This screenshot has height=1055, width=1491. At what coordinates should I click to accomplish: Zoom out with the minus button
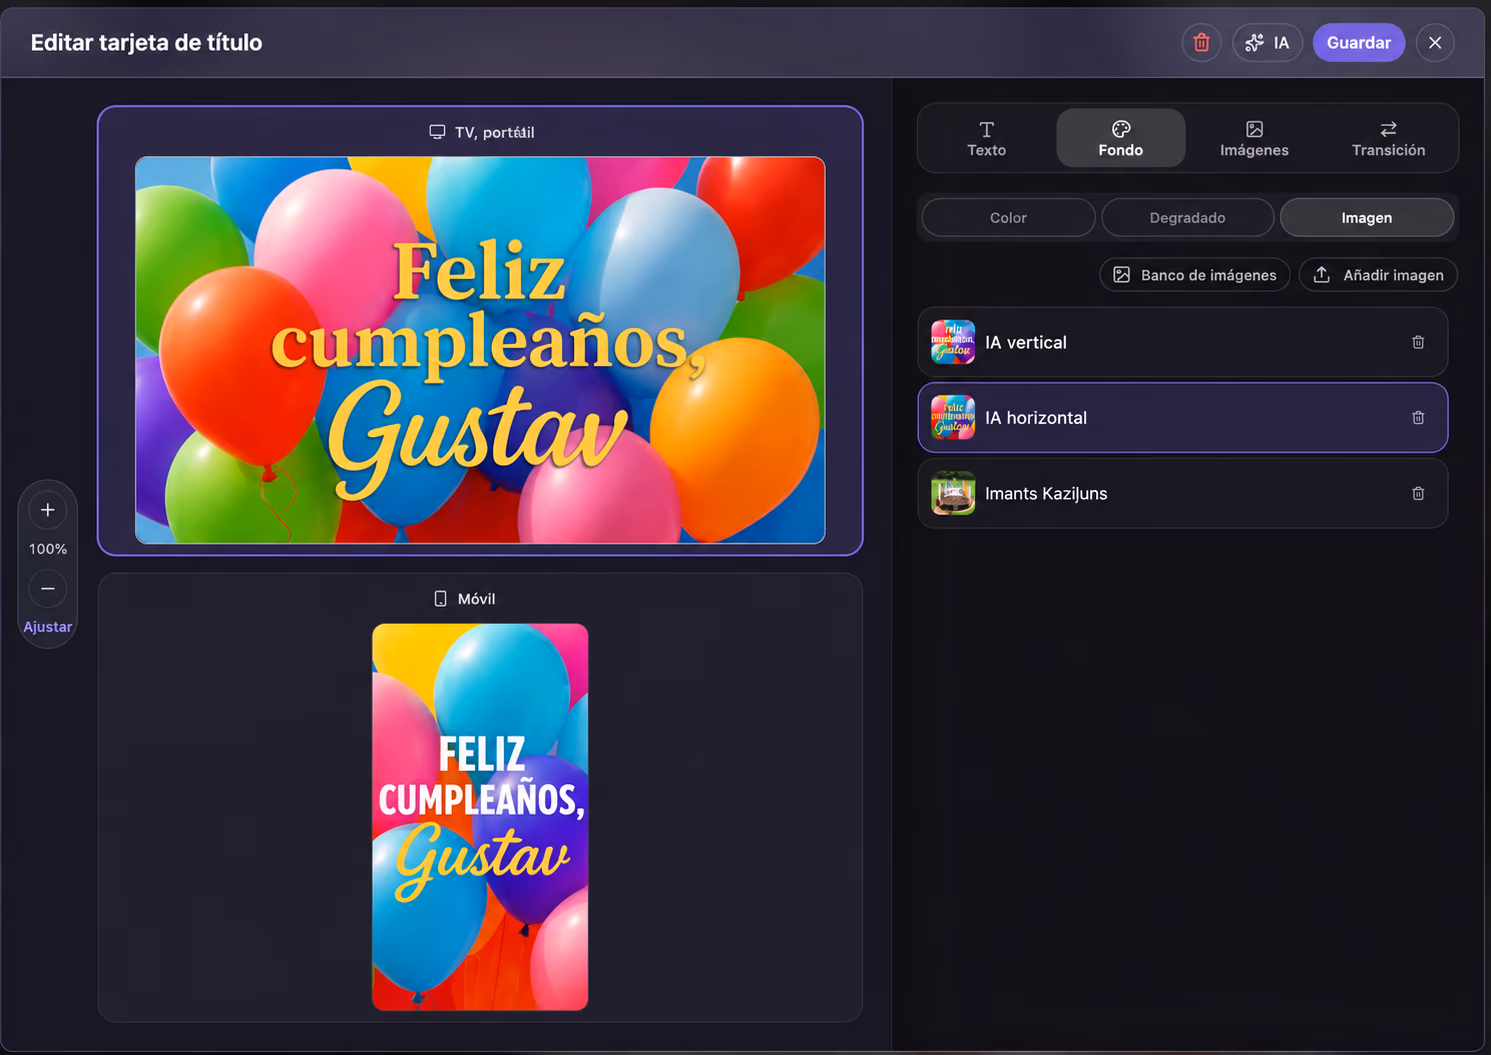[48, 588]
